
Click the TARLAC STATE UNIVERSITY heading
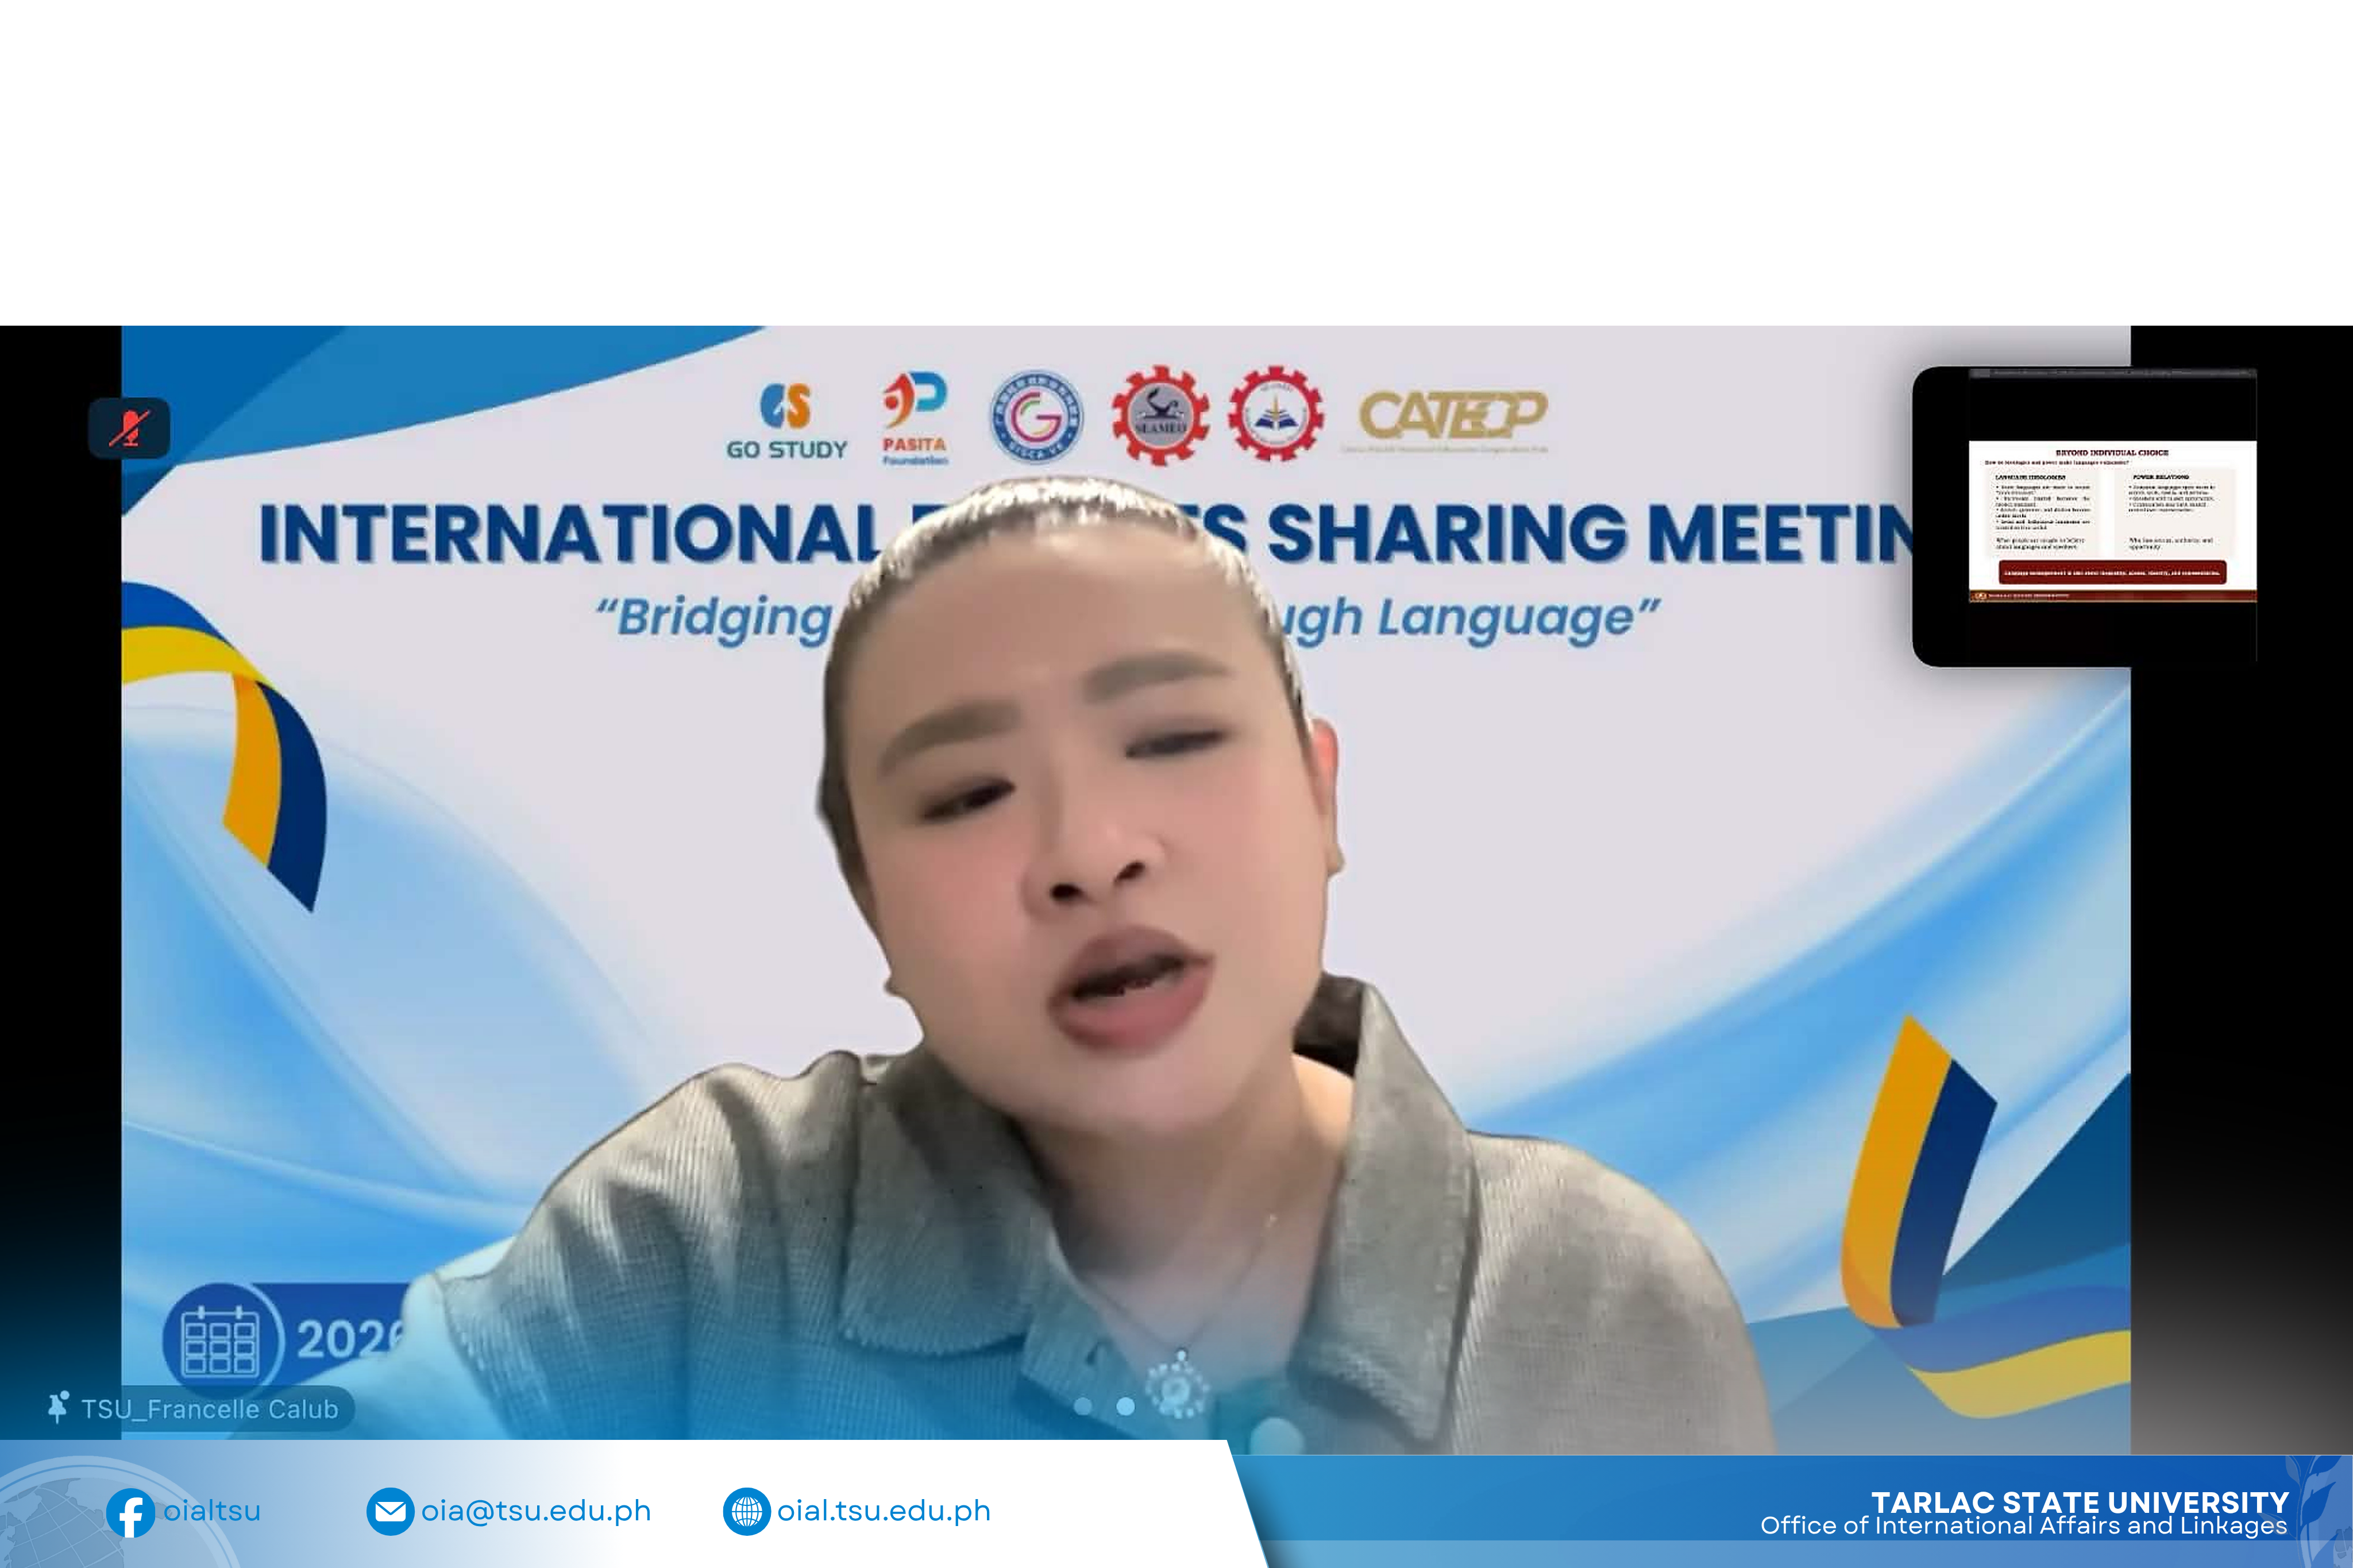2080,1503
